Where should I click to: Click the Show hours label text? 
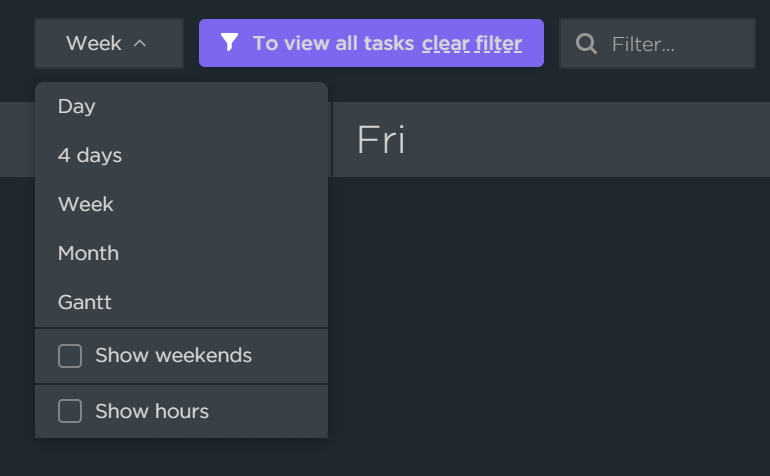click(152, 411)
